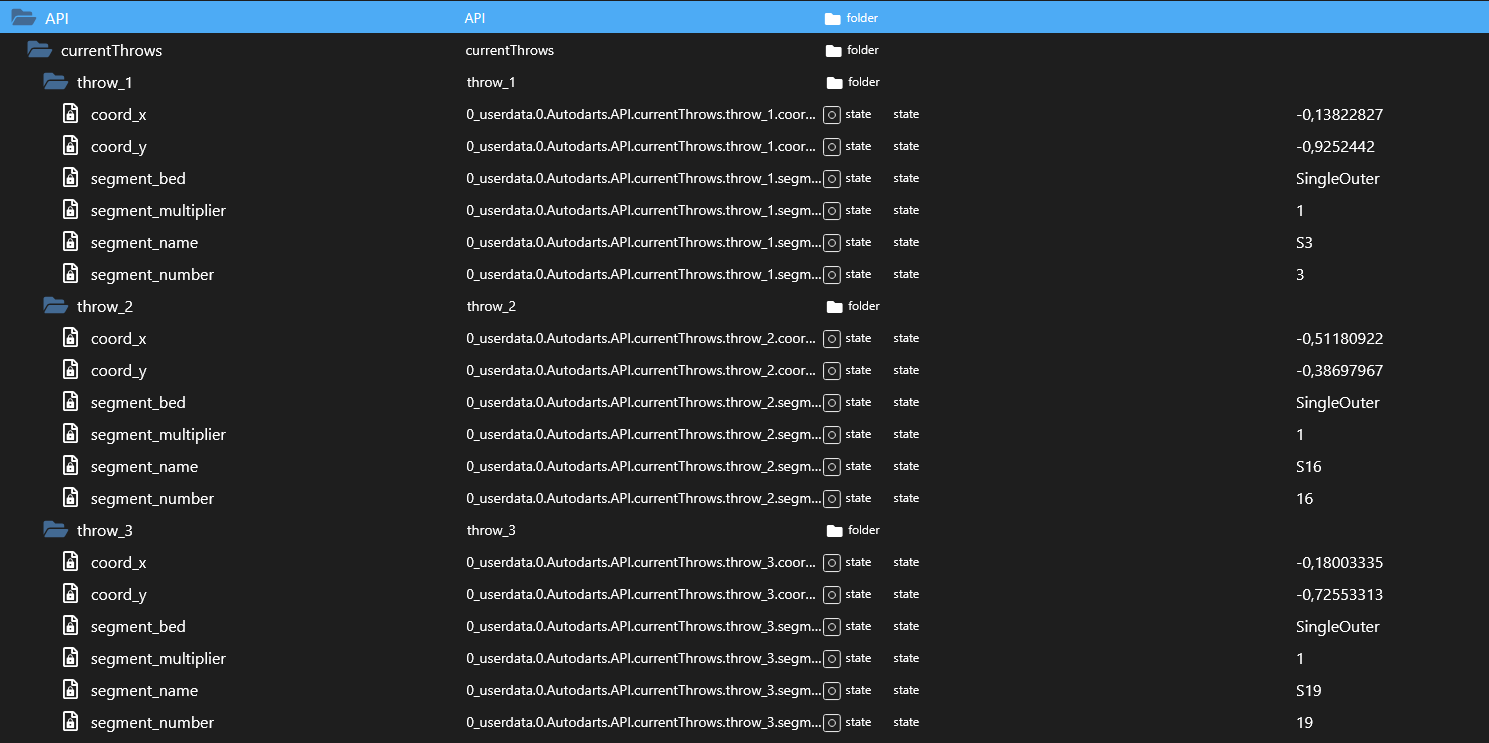The height and width of the screenshot is (743, 1489).
Task: Select the segment_bed tree label under throw_3
Action: [138, 626]
